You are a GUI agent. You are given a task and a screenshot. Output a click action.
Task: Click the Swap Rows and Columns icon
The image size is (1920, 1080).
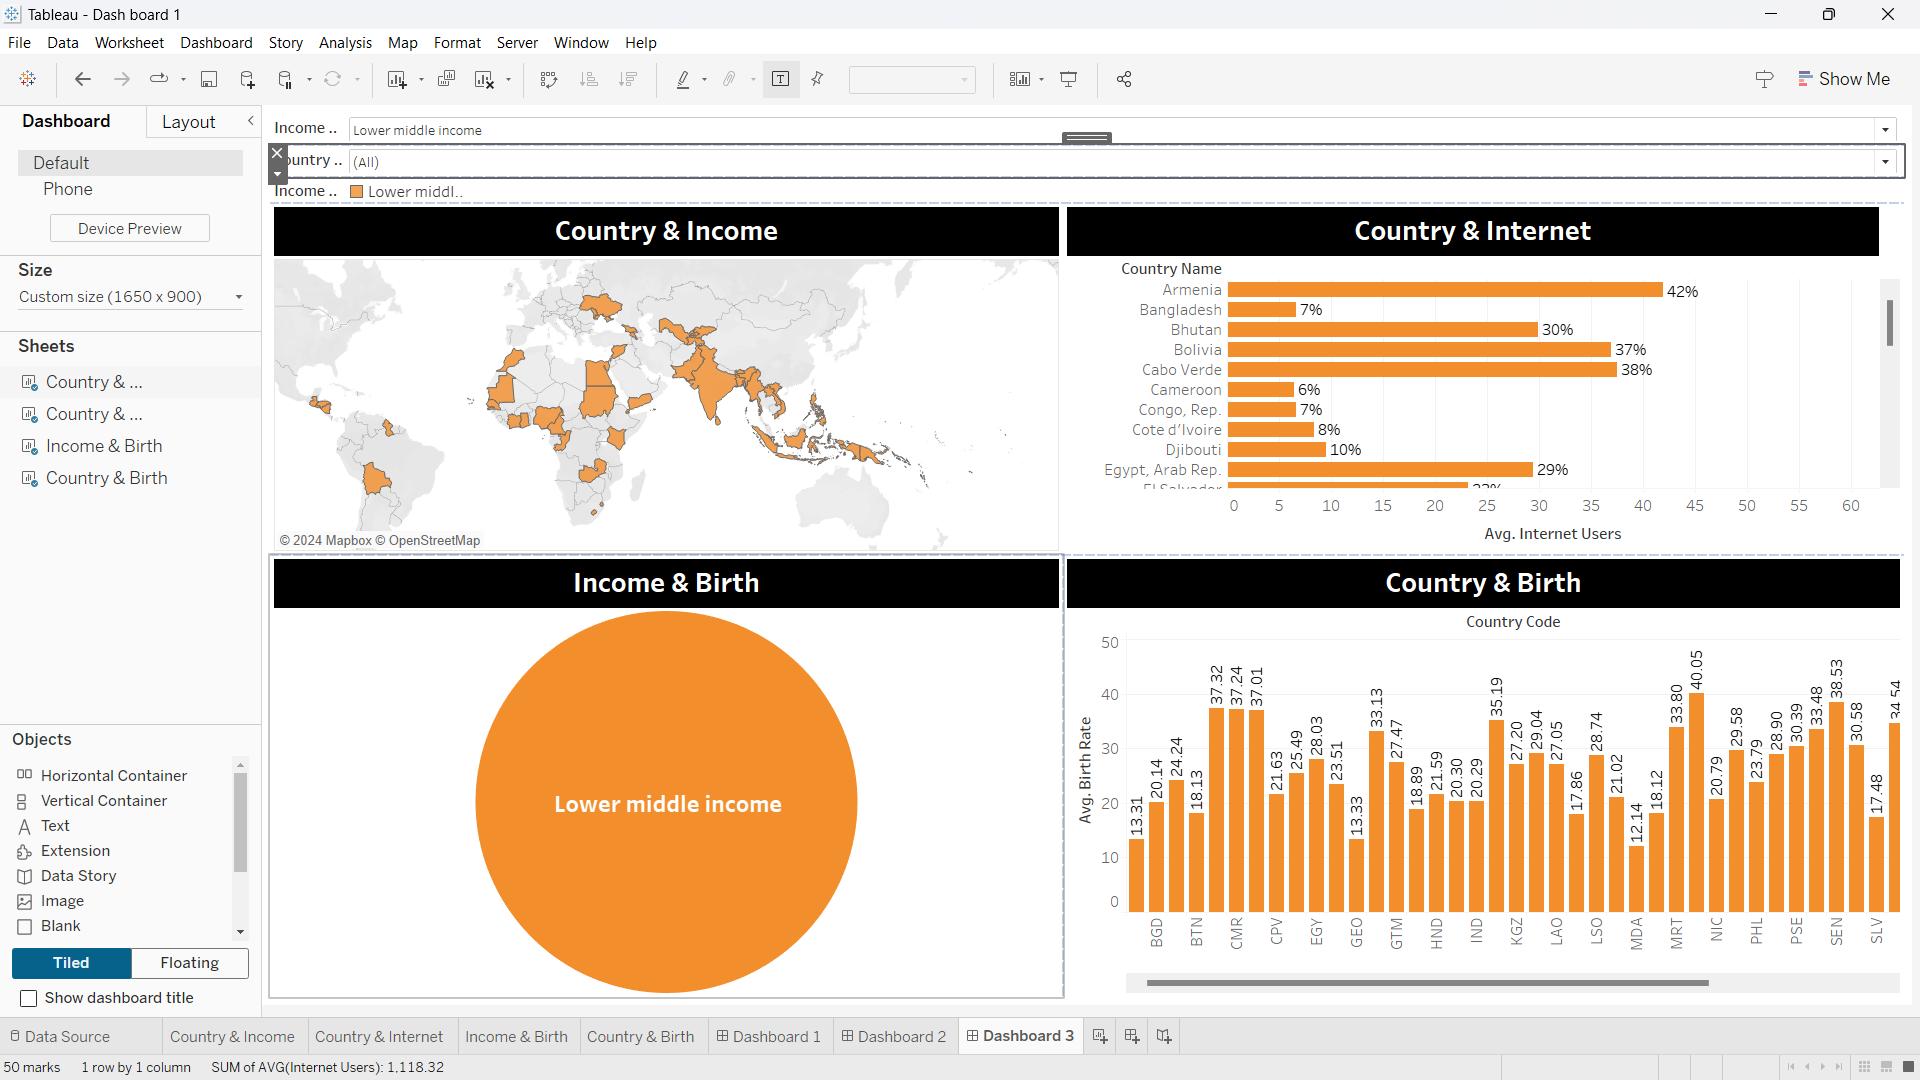(549, 79)
